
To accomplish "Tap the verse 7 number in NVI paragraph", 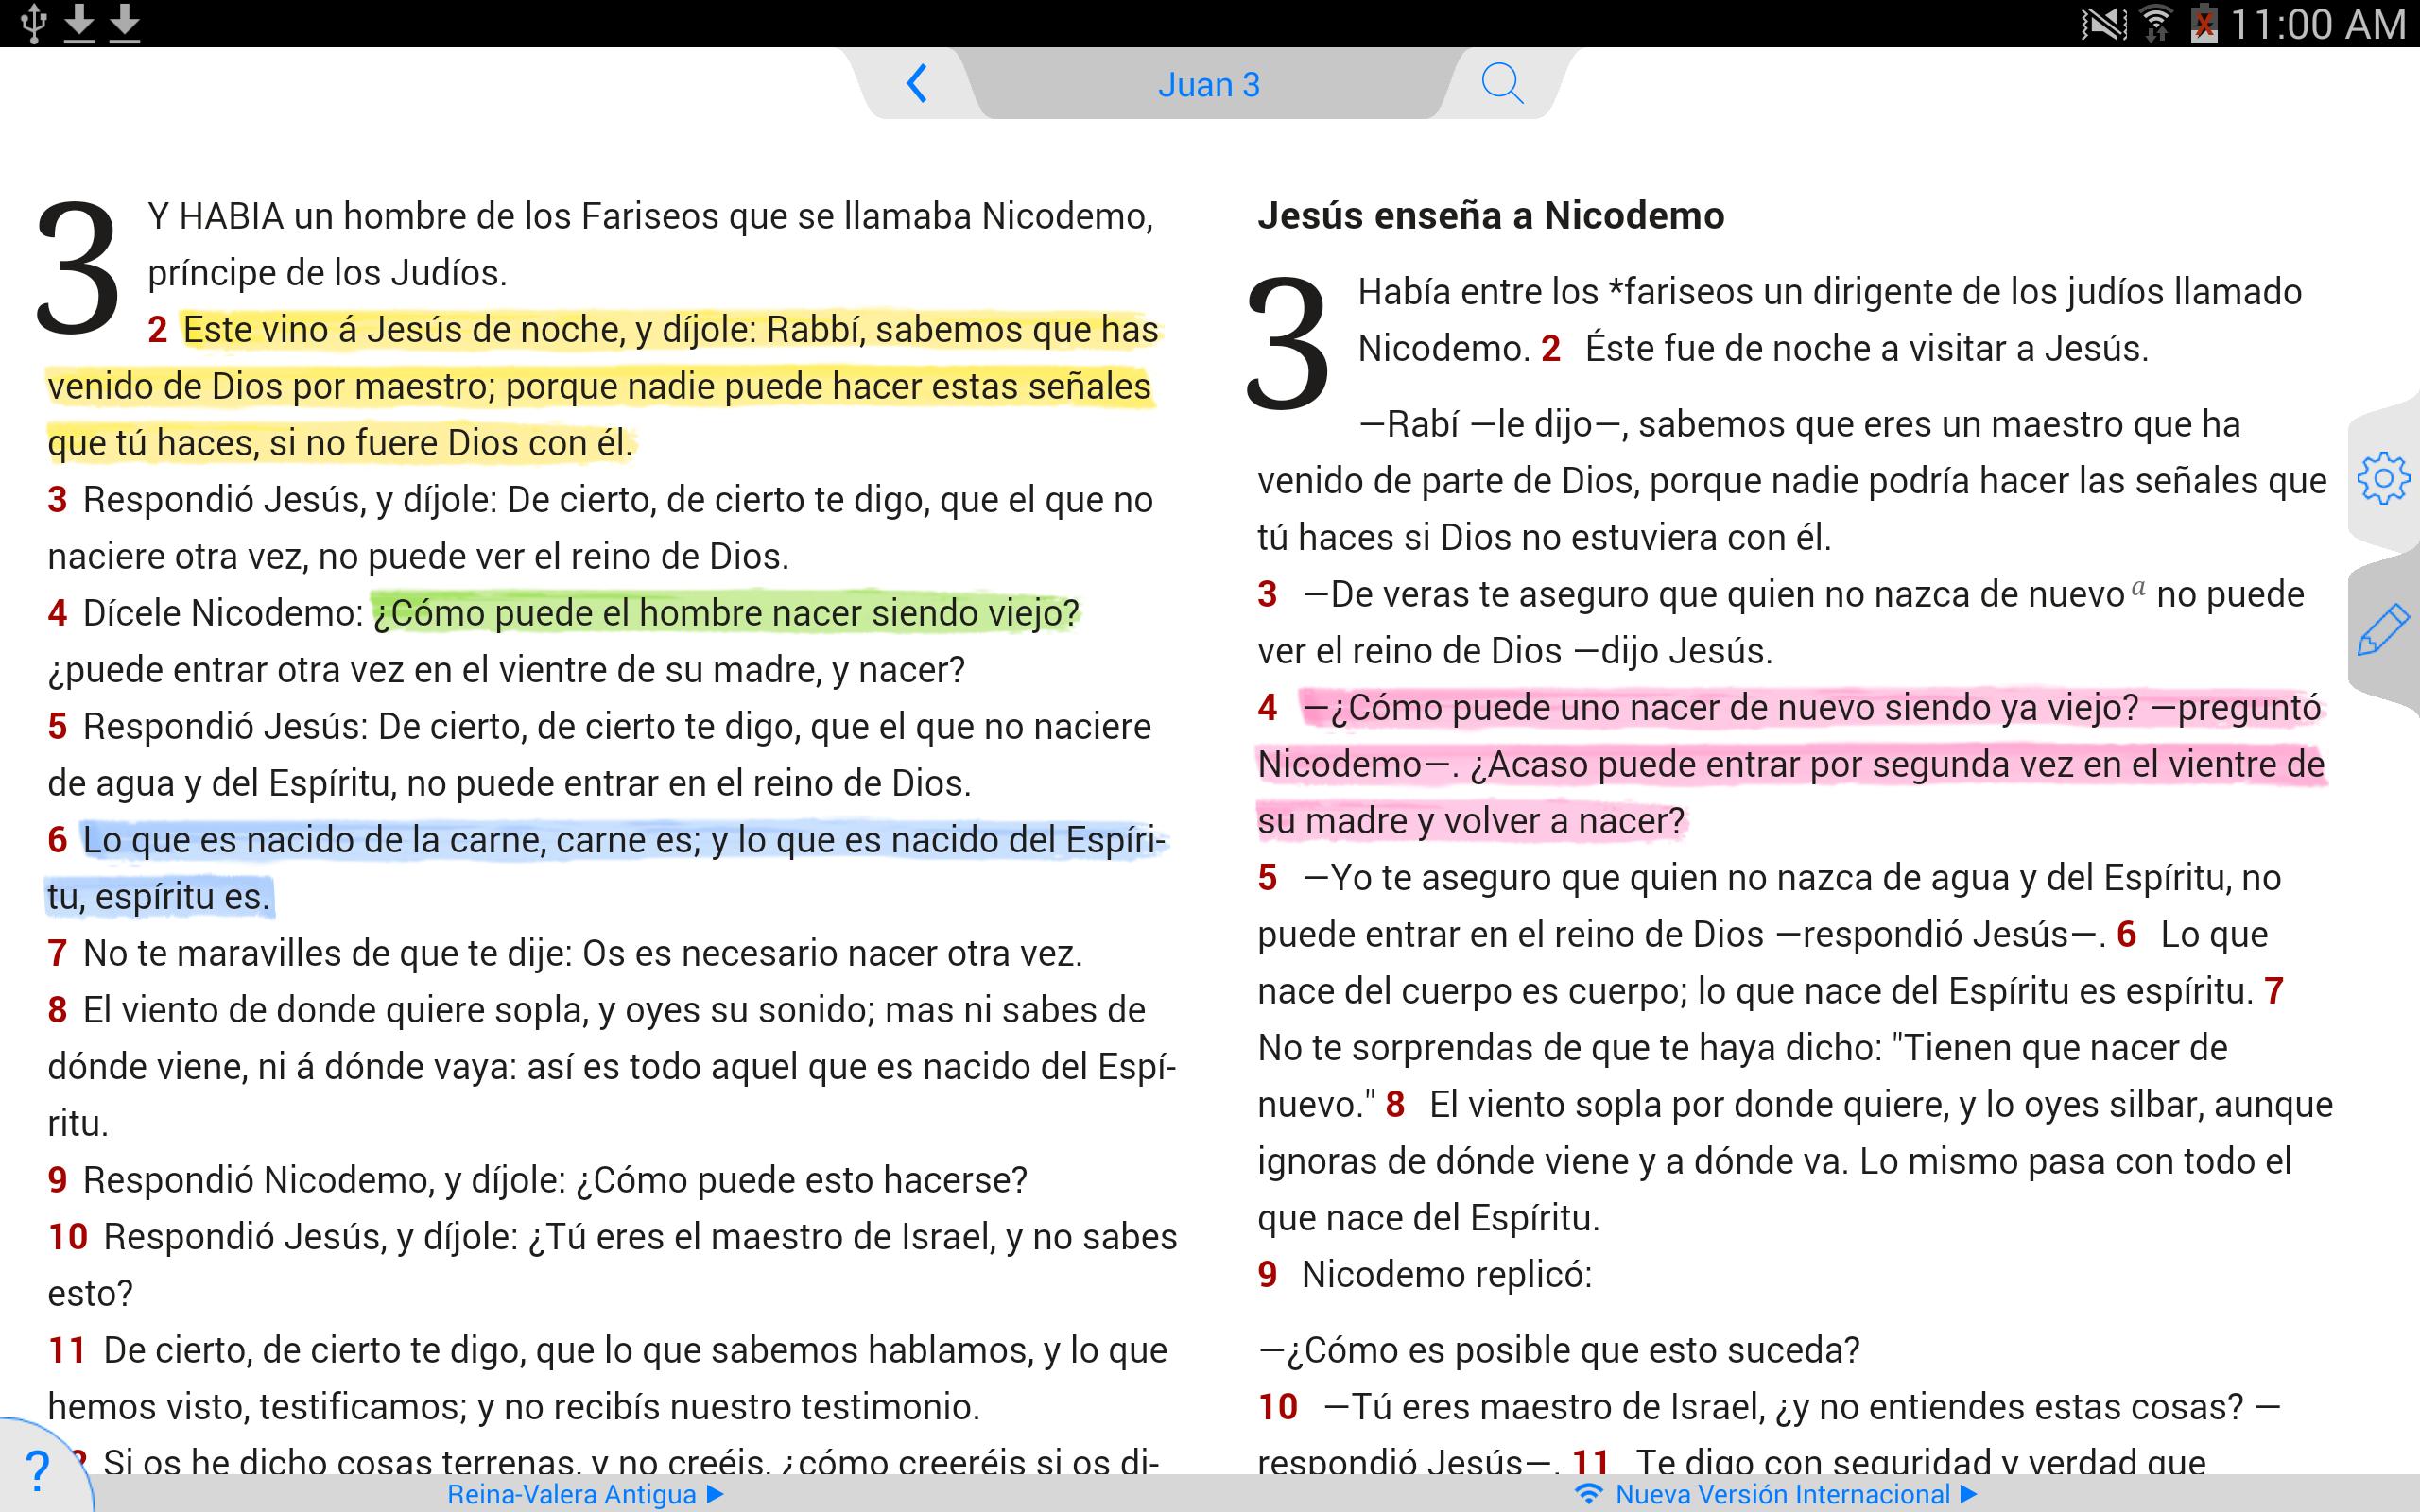I will 2274,991.
